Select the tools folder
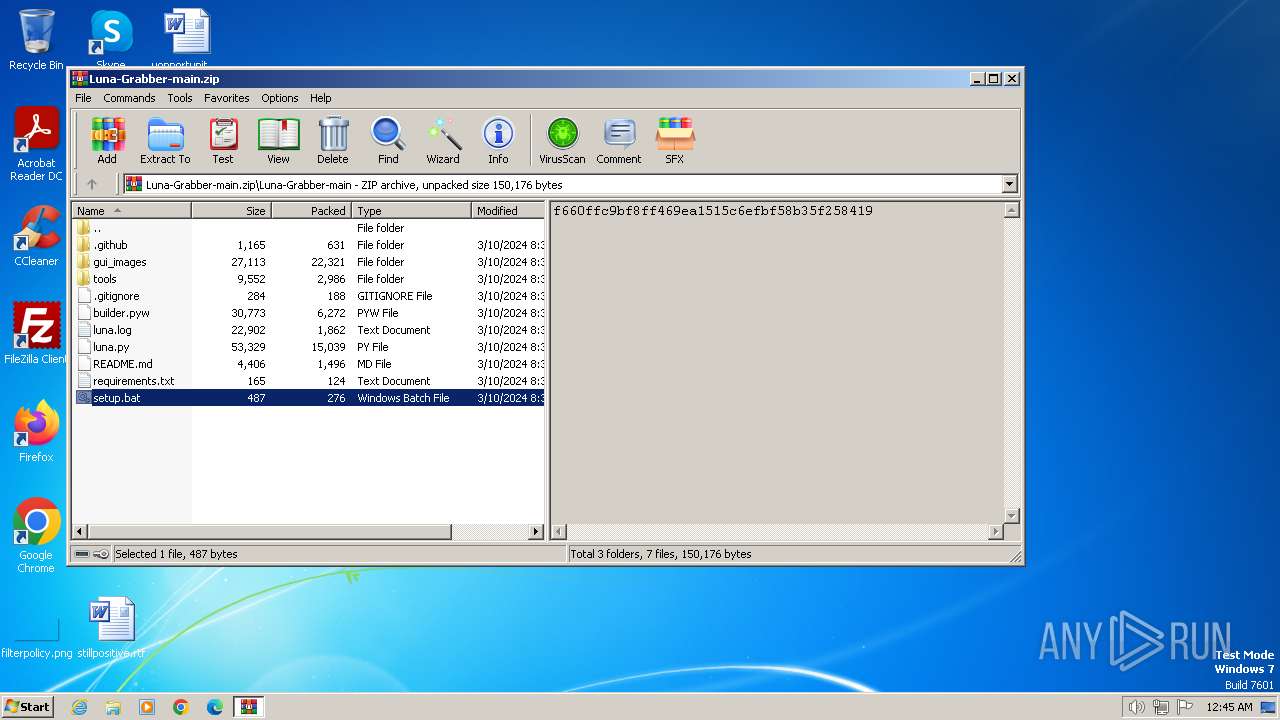1280x720 pixels. click(x=308, y=279)
